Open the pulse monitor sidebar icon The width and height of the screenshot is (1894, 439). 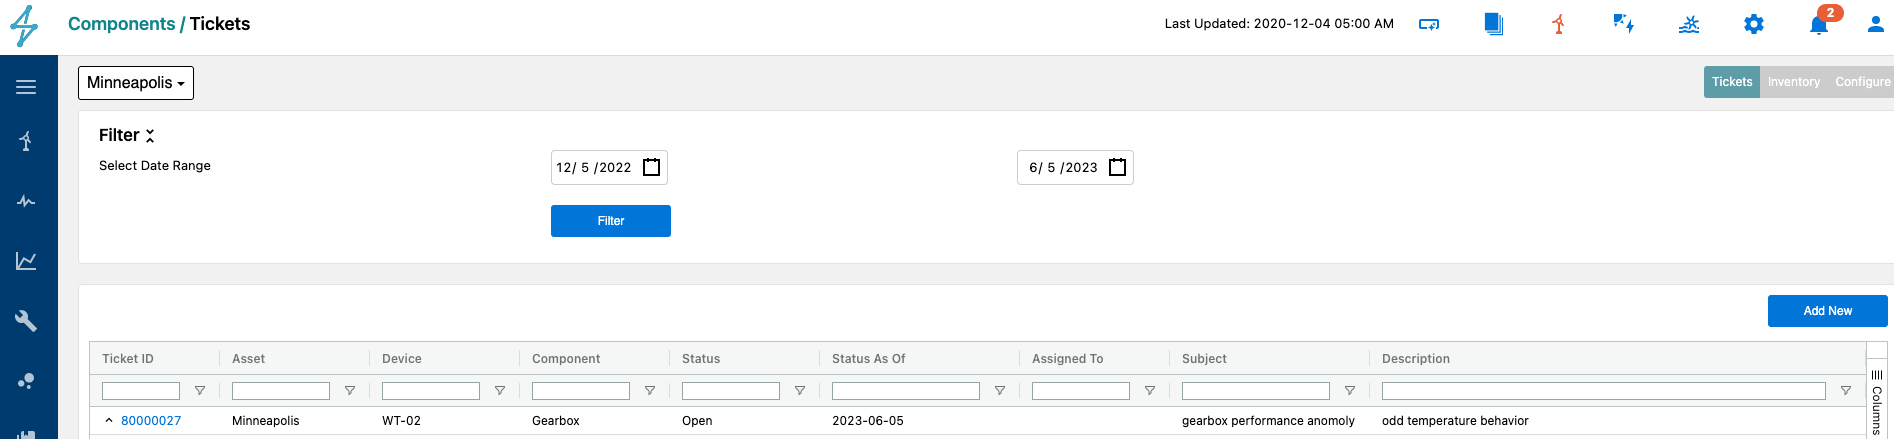(x=26, y=201)
